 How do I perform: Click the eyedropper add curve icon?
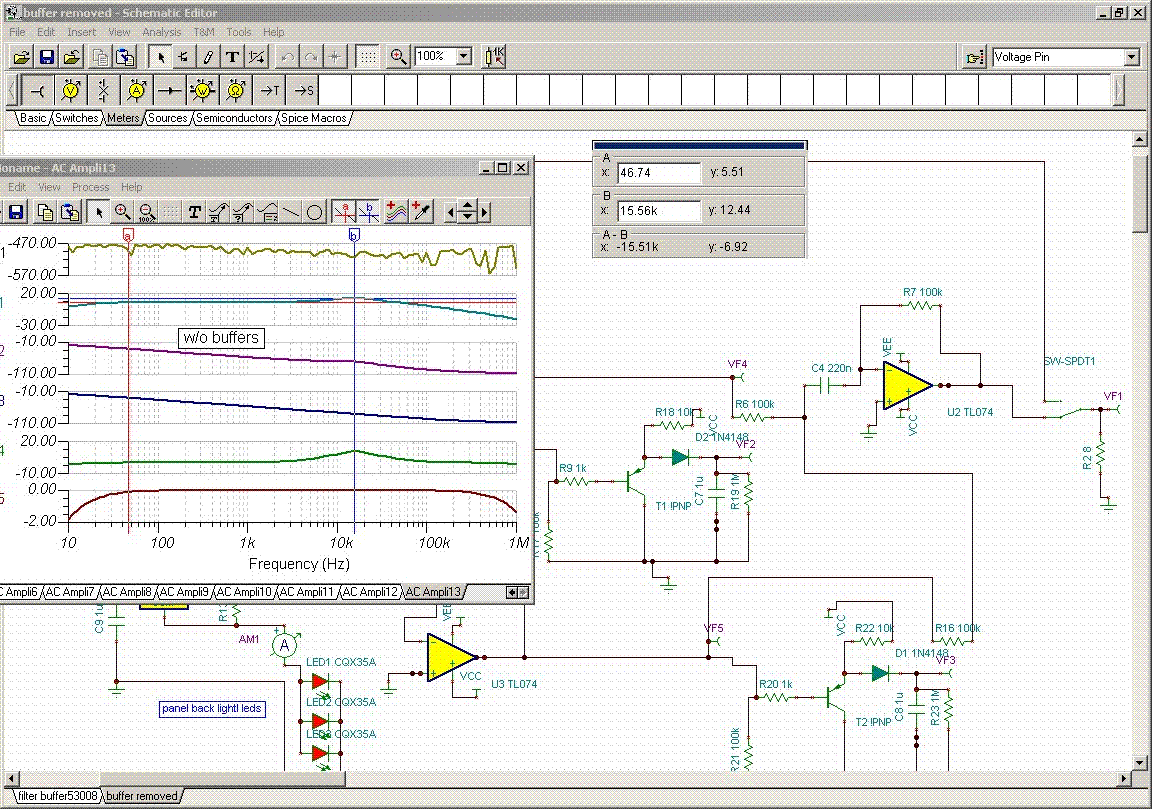421,212
